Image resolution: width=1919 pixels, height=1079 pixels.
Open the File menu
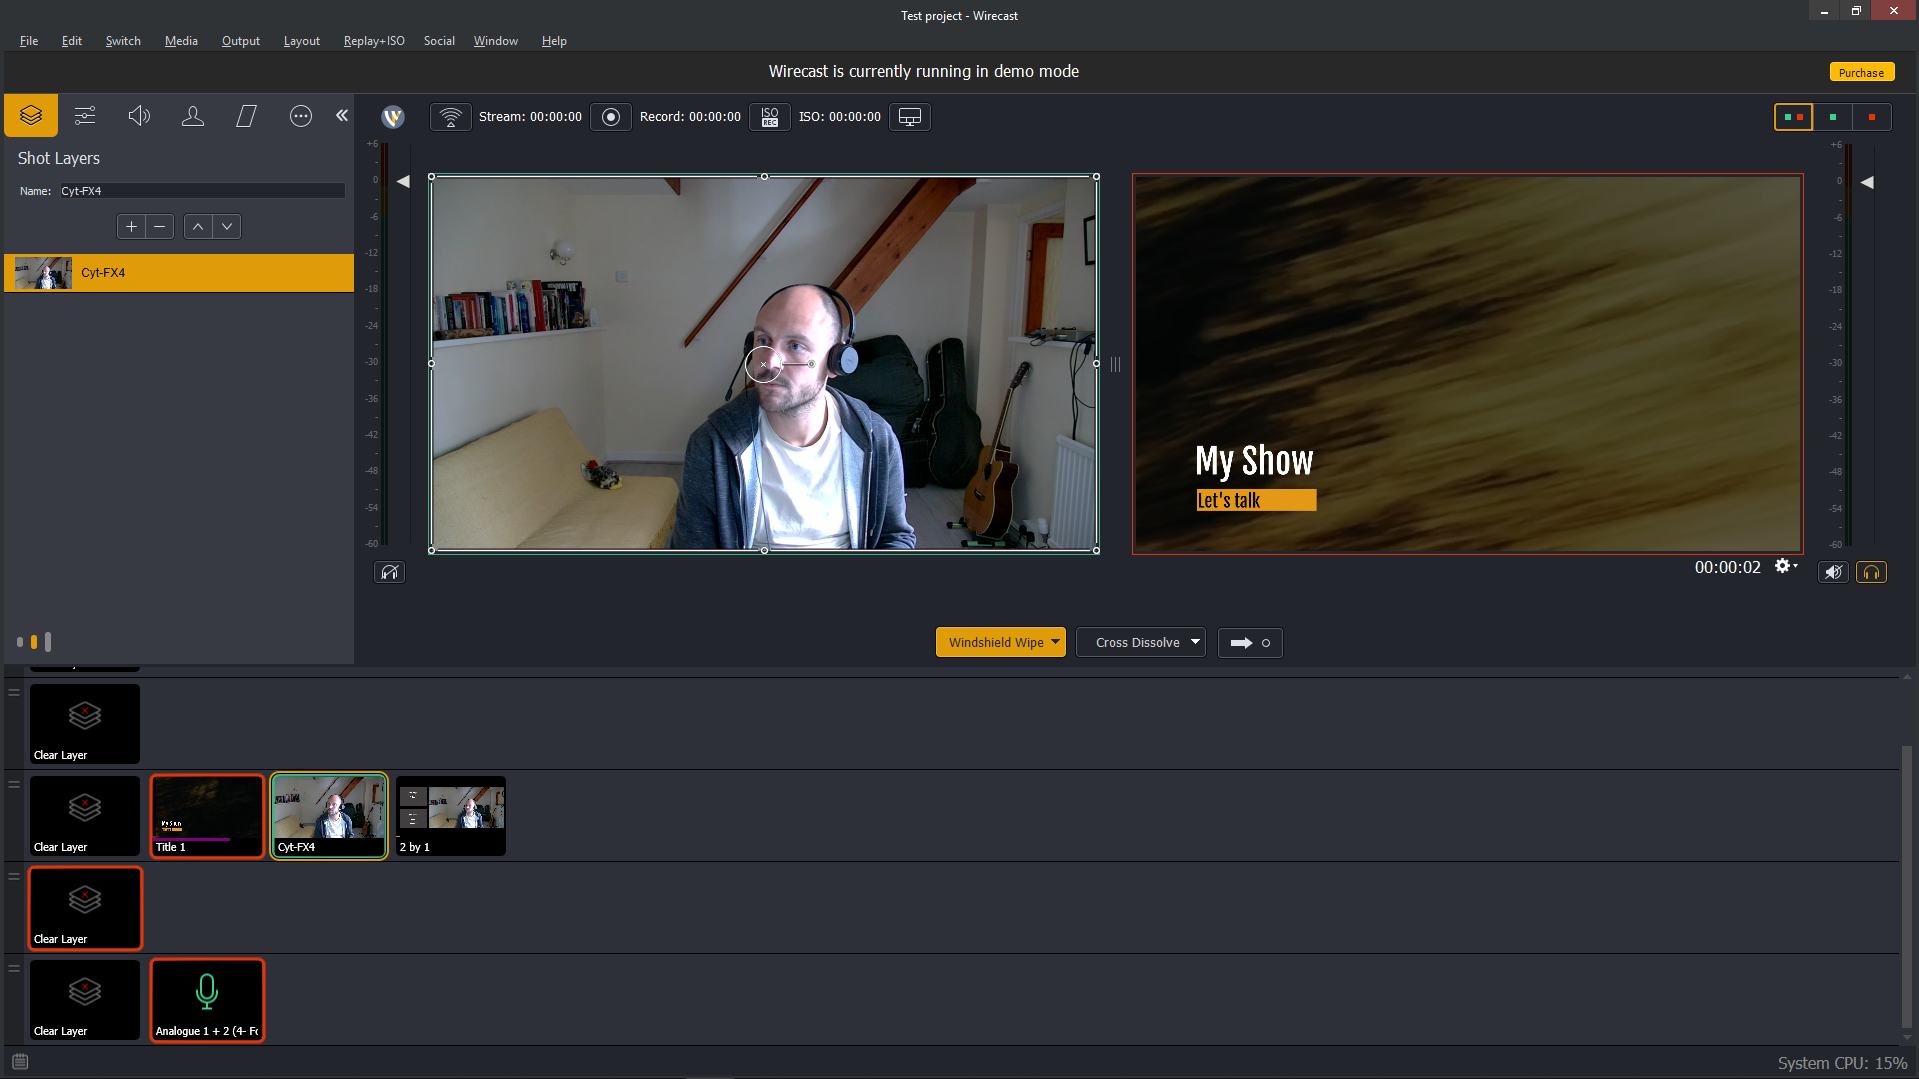pyautogui.click(x=29, y=41)
